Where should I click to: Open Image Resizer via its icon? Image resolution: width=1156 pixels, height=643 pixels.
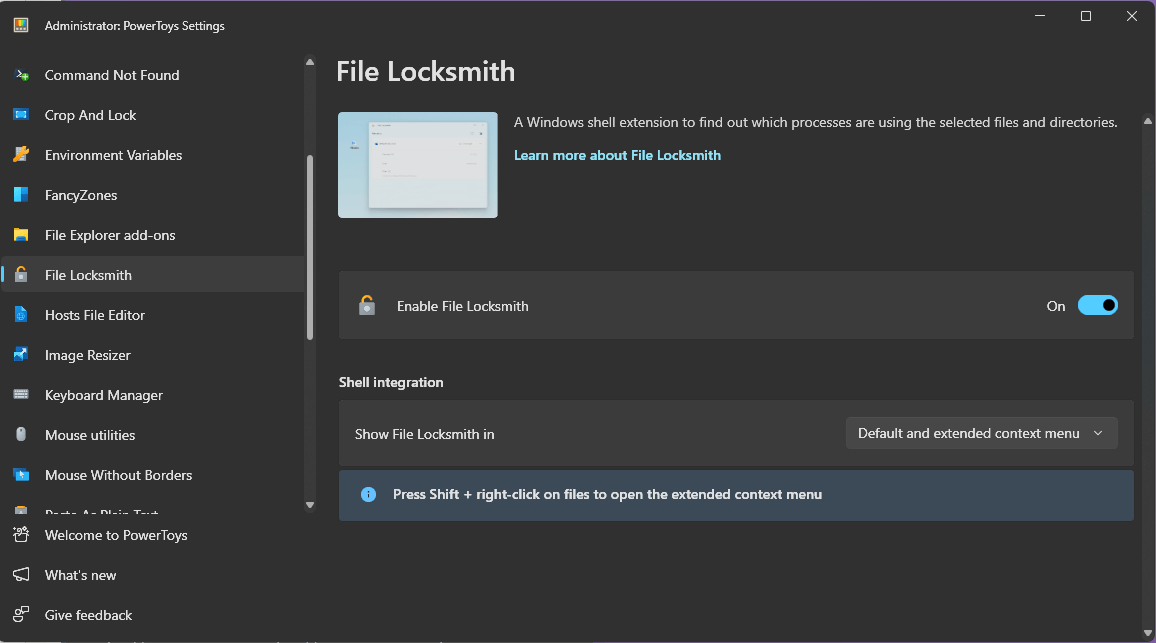21,355
